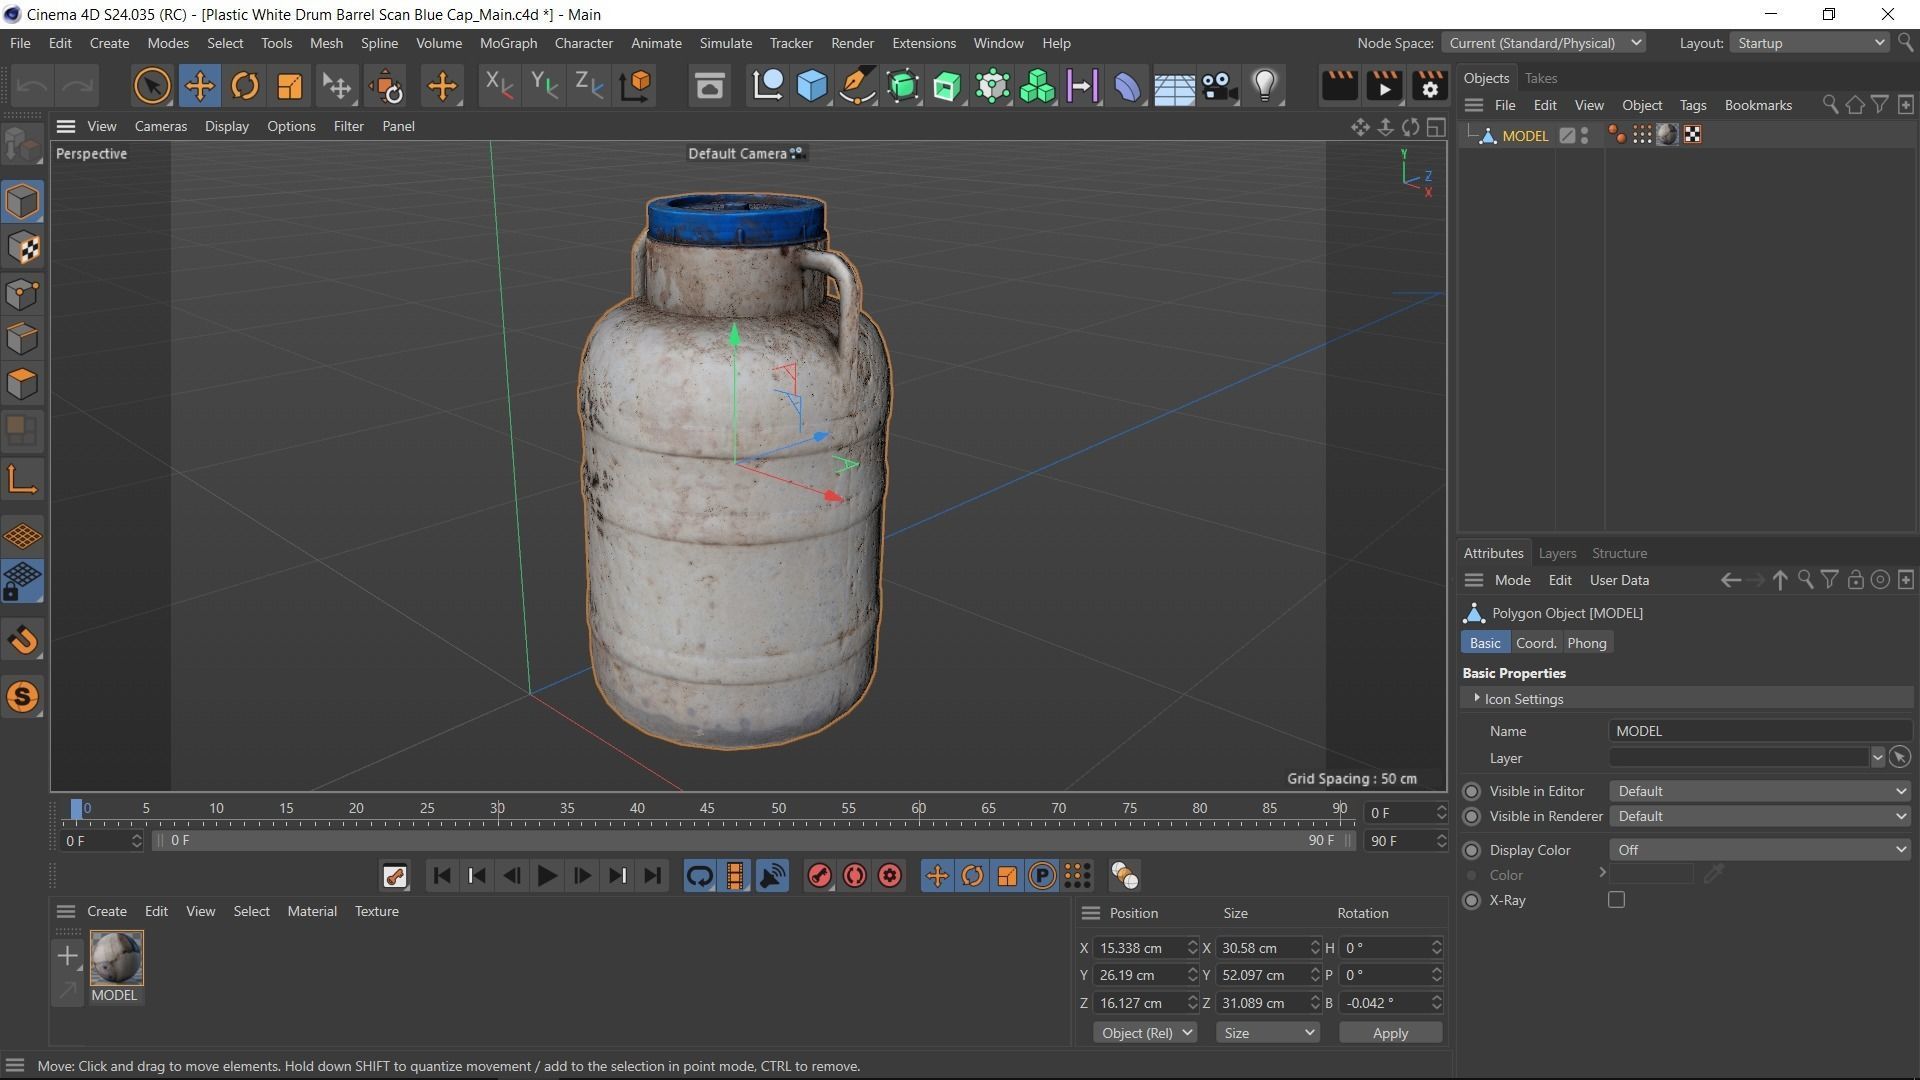Switch to Model mode in left sidebar
1920x1080 pixels.
[x=22, y=201]
